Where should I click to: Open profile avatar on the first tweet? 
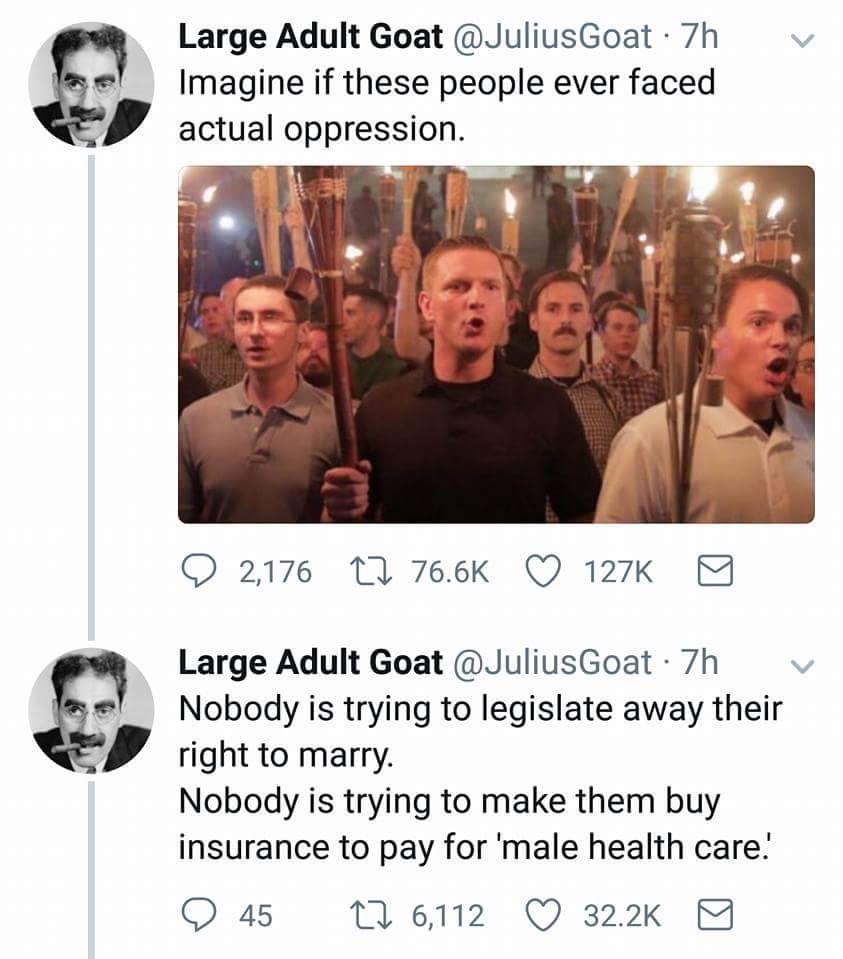(91, 85)
